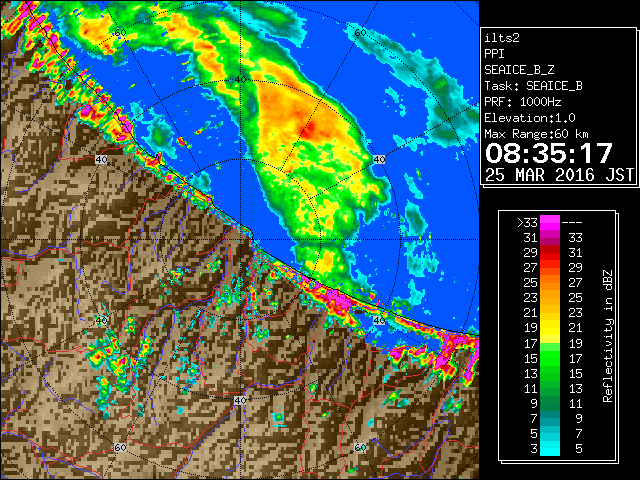Click the '40' range label due north of center
Screen dimensions: 640x480
click(240, 79)
